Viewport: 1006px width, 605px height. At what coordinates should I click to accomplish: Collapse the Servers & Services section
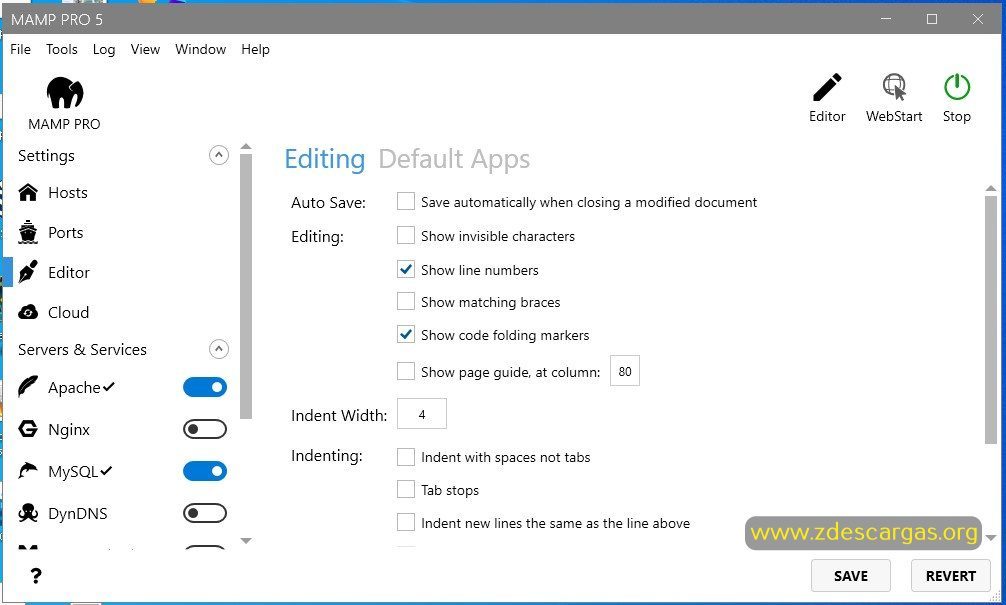click(x=219, y=349)
